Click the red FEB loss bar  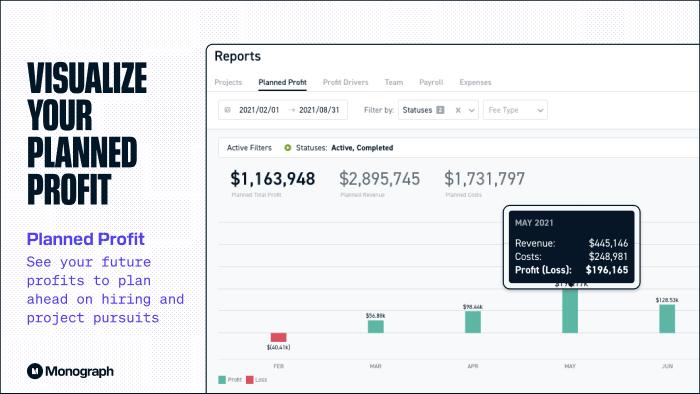(x=279, y=337)
